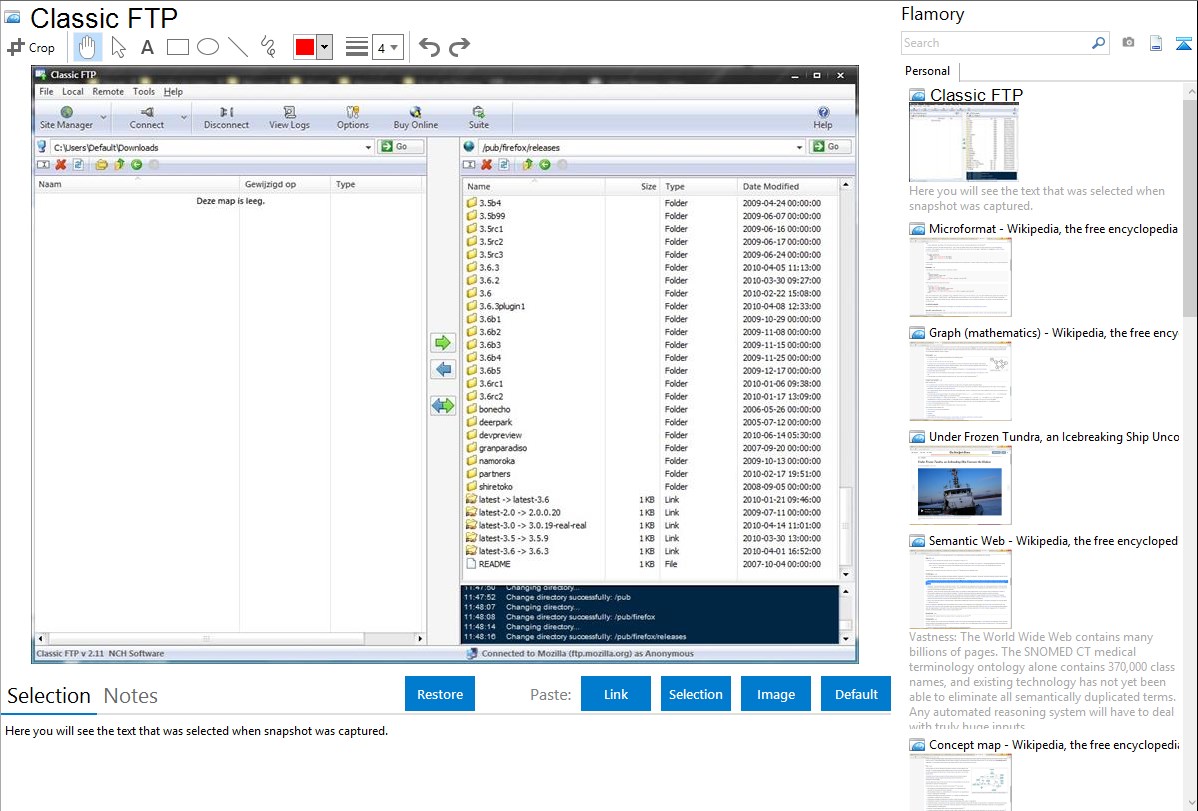Screen dimensions: 1198x811
Task: Activate the hand pan tool
Action: click(88, 47)
